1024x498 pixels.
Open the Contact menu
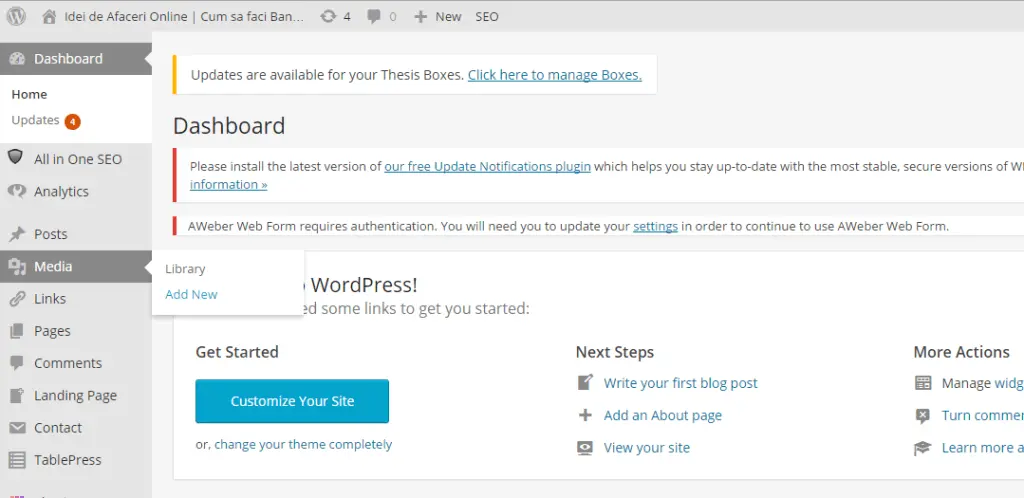coord(76,428)
